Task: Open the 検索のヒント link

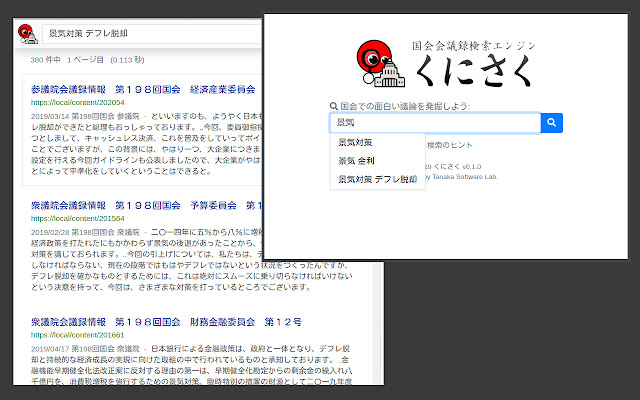Action: (449, 145)
